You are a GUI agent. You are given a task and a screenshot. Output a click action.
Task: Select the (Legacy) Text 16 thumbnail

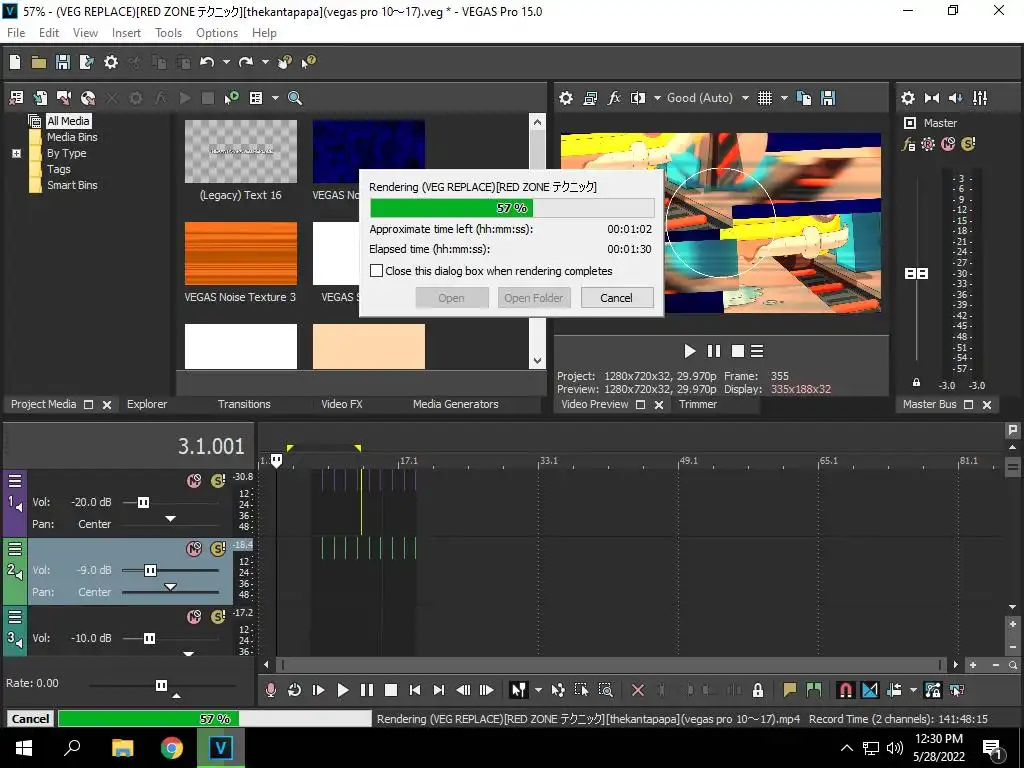(x=241, y=152)
